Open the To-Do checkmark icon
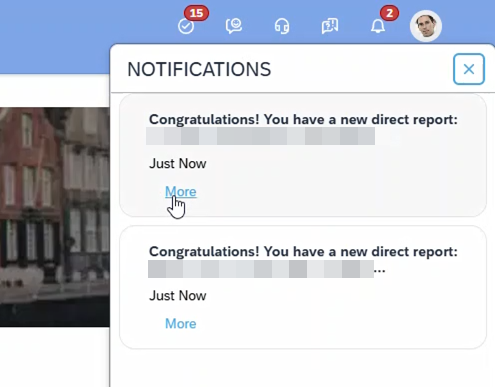495x388 pixels. click(x=186, y=26)
